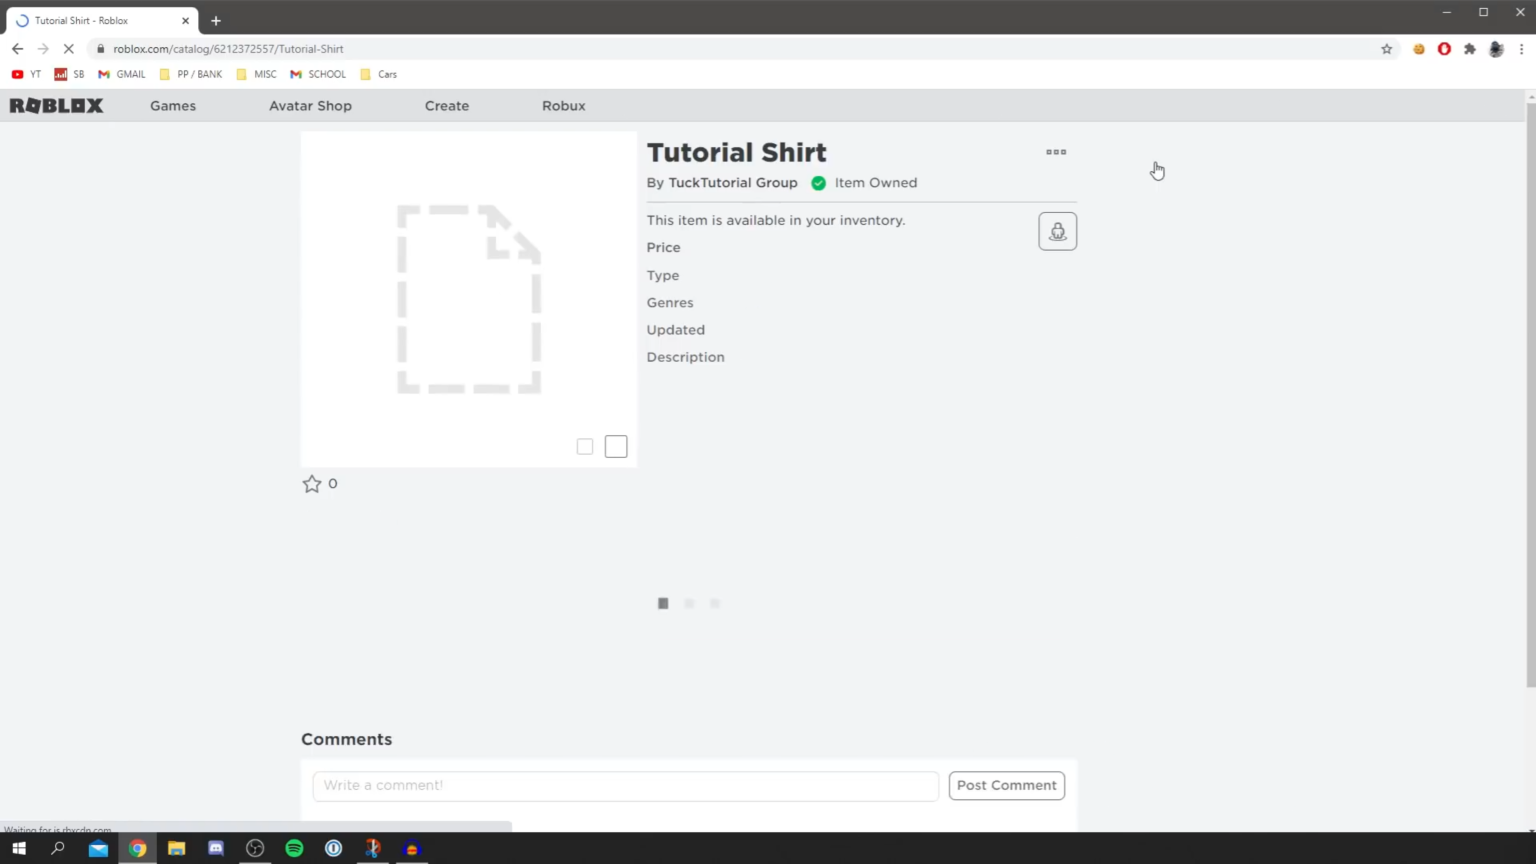The width and height of the screenshot is (1536, 864).
Task: Click the bookmark star in the address bar
Action: (x=1387, y=48)
